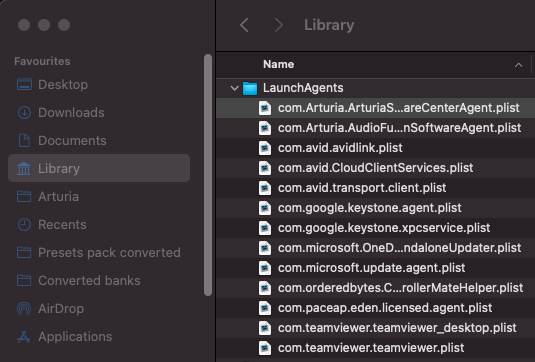Select Library in Favourites sidebar

click(x=99, y=168)
